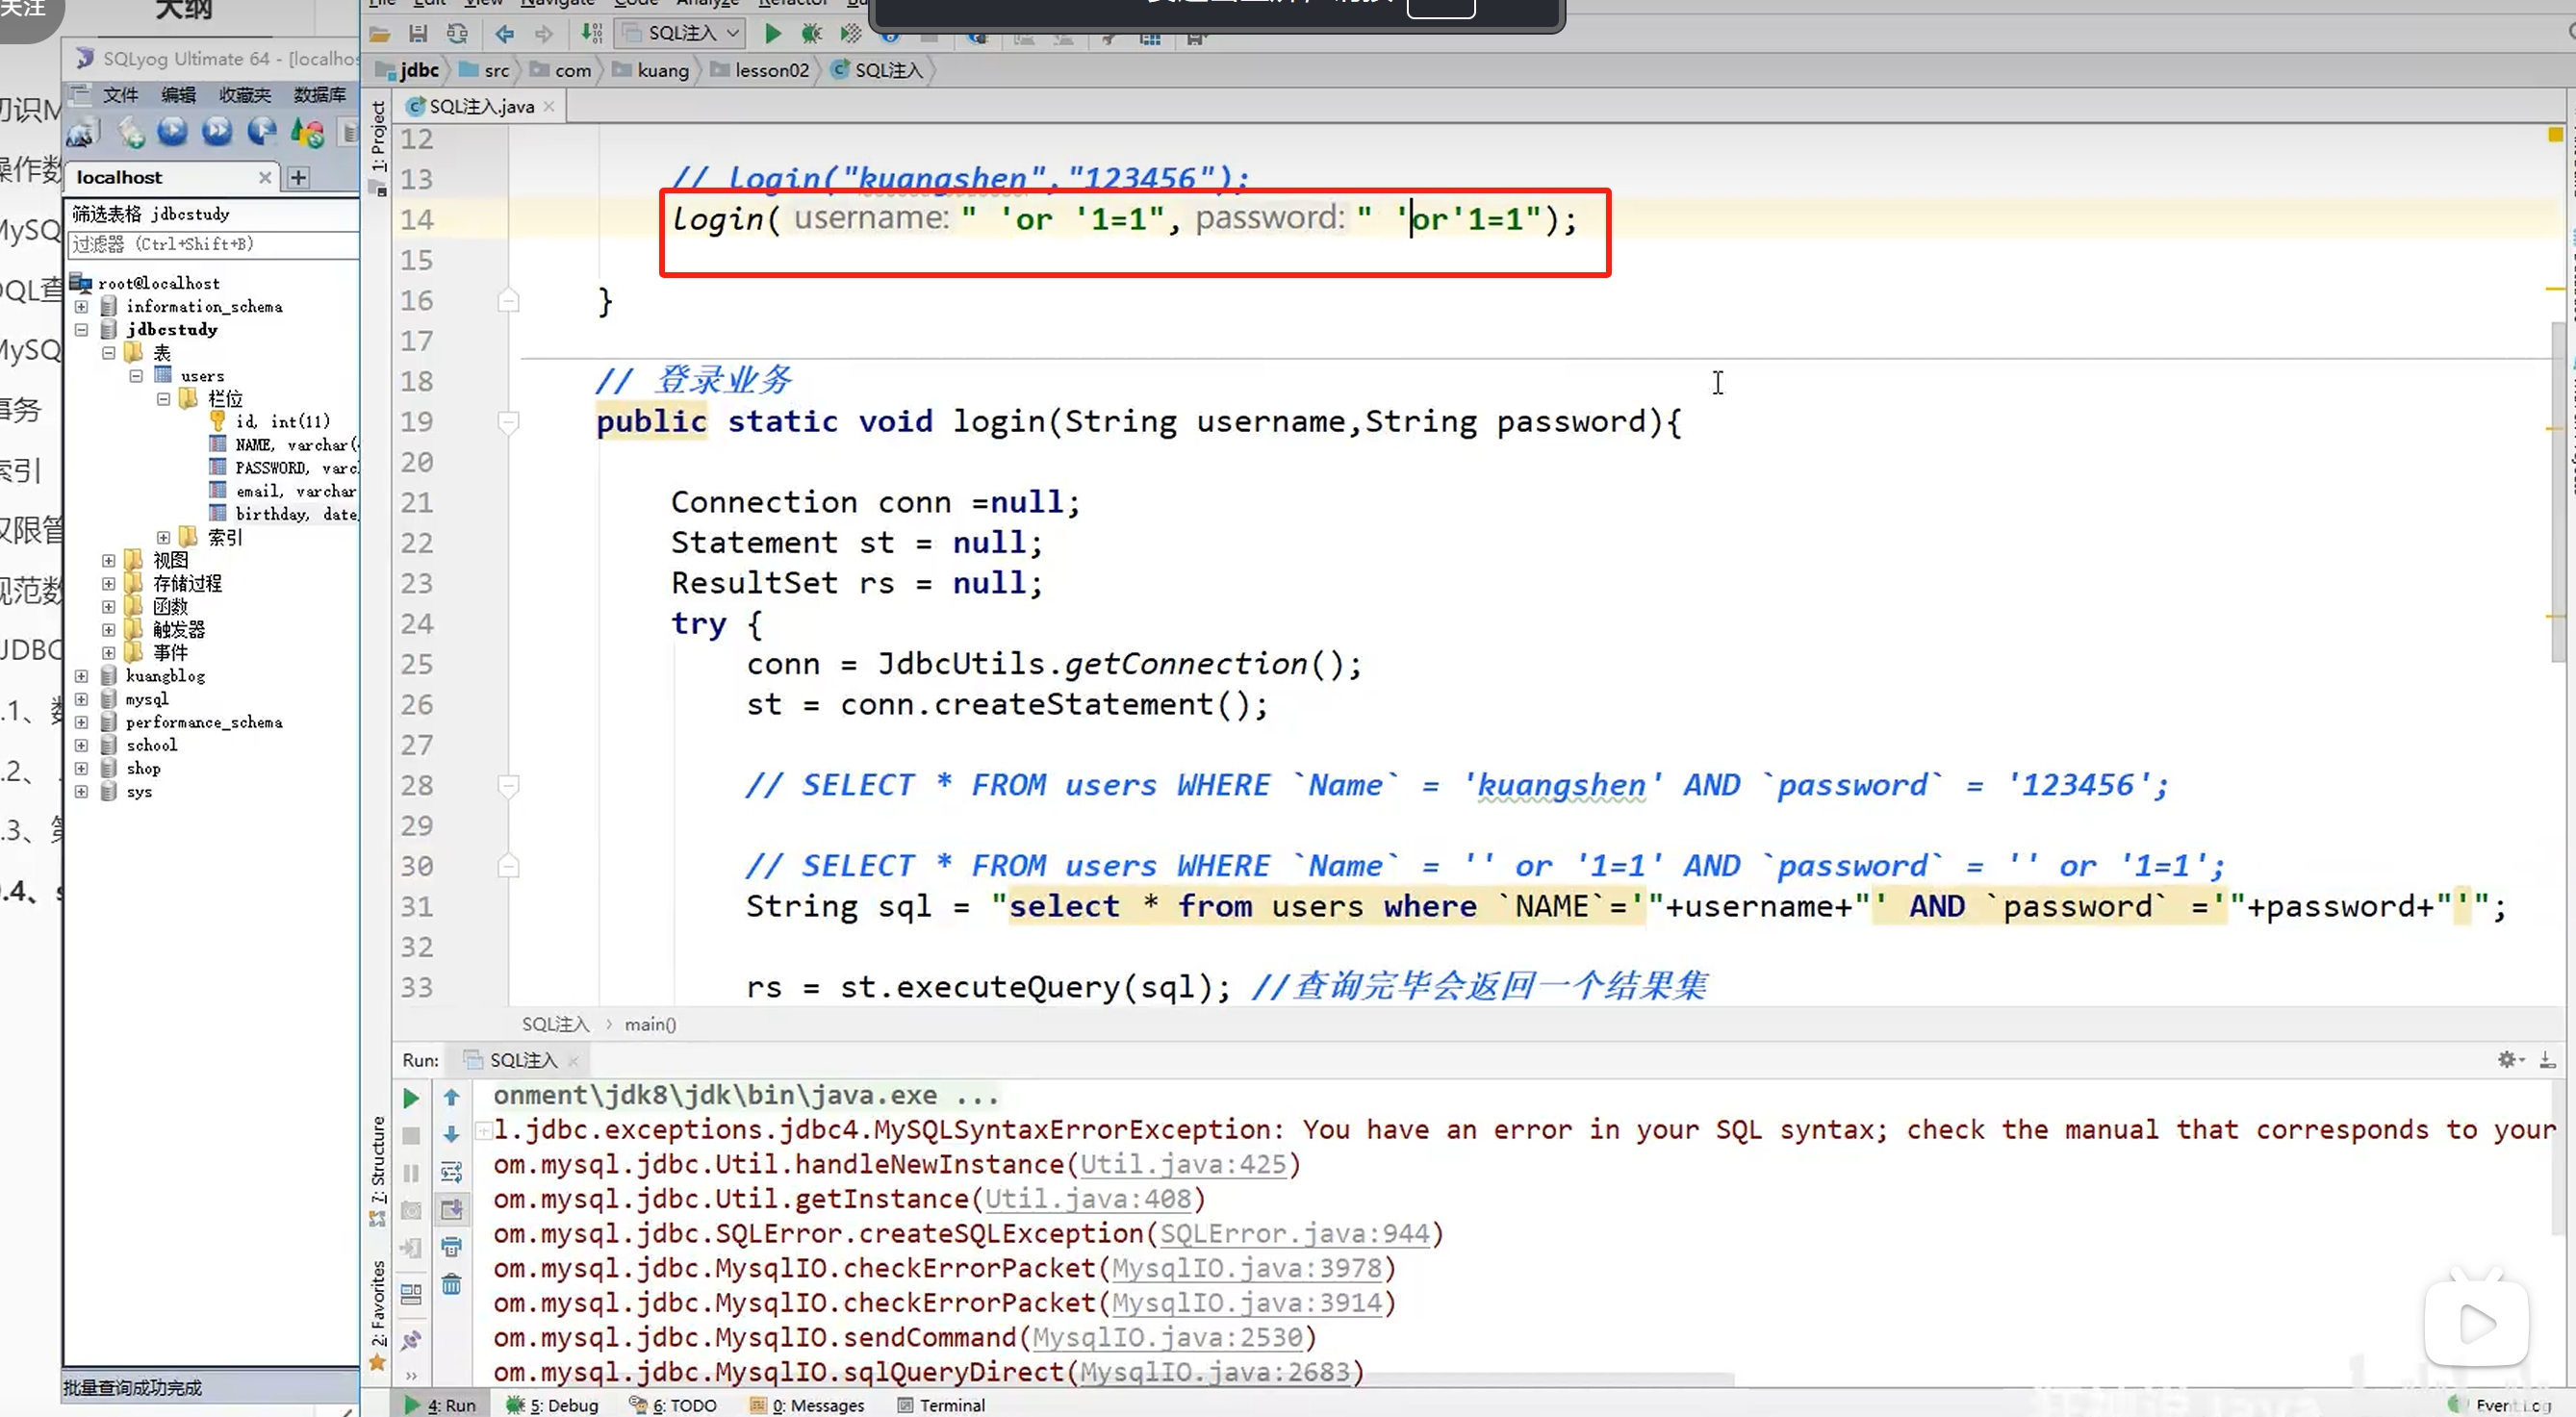Viewport: 2576px width, 1417px height.
Task: Collapse the jdbcstudy database node
Action: point(82,330)
